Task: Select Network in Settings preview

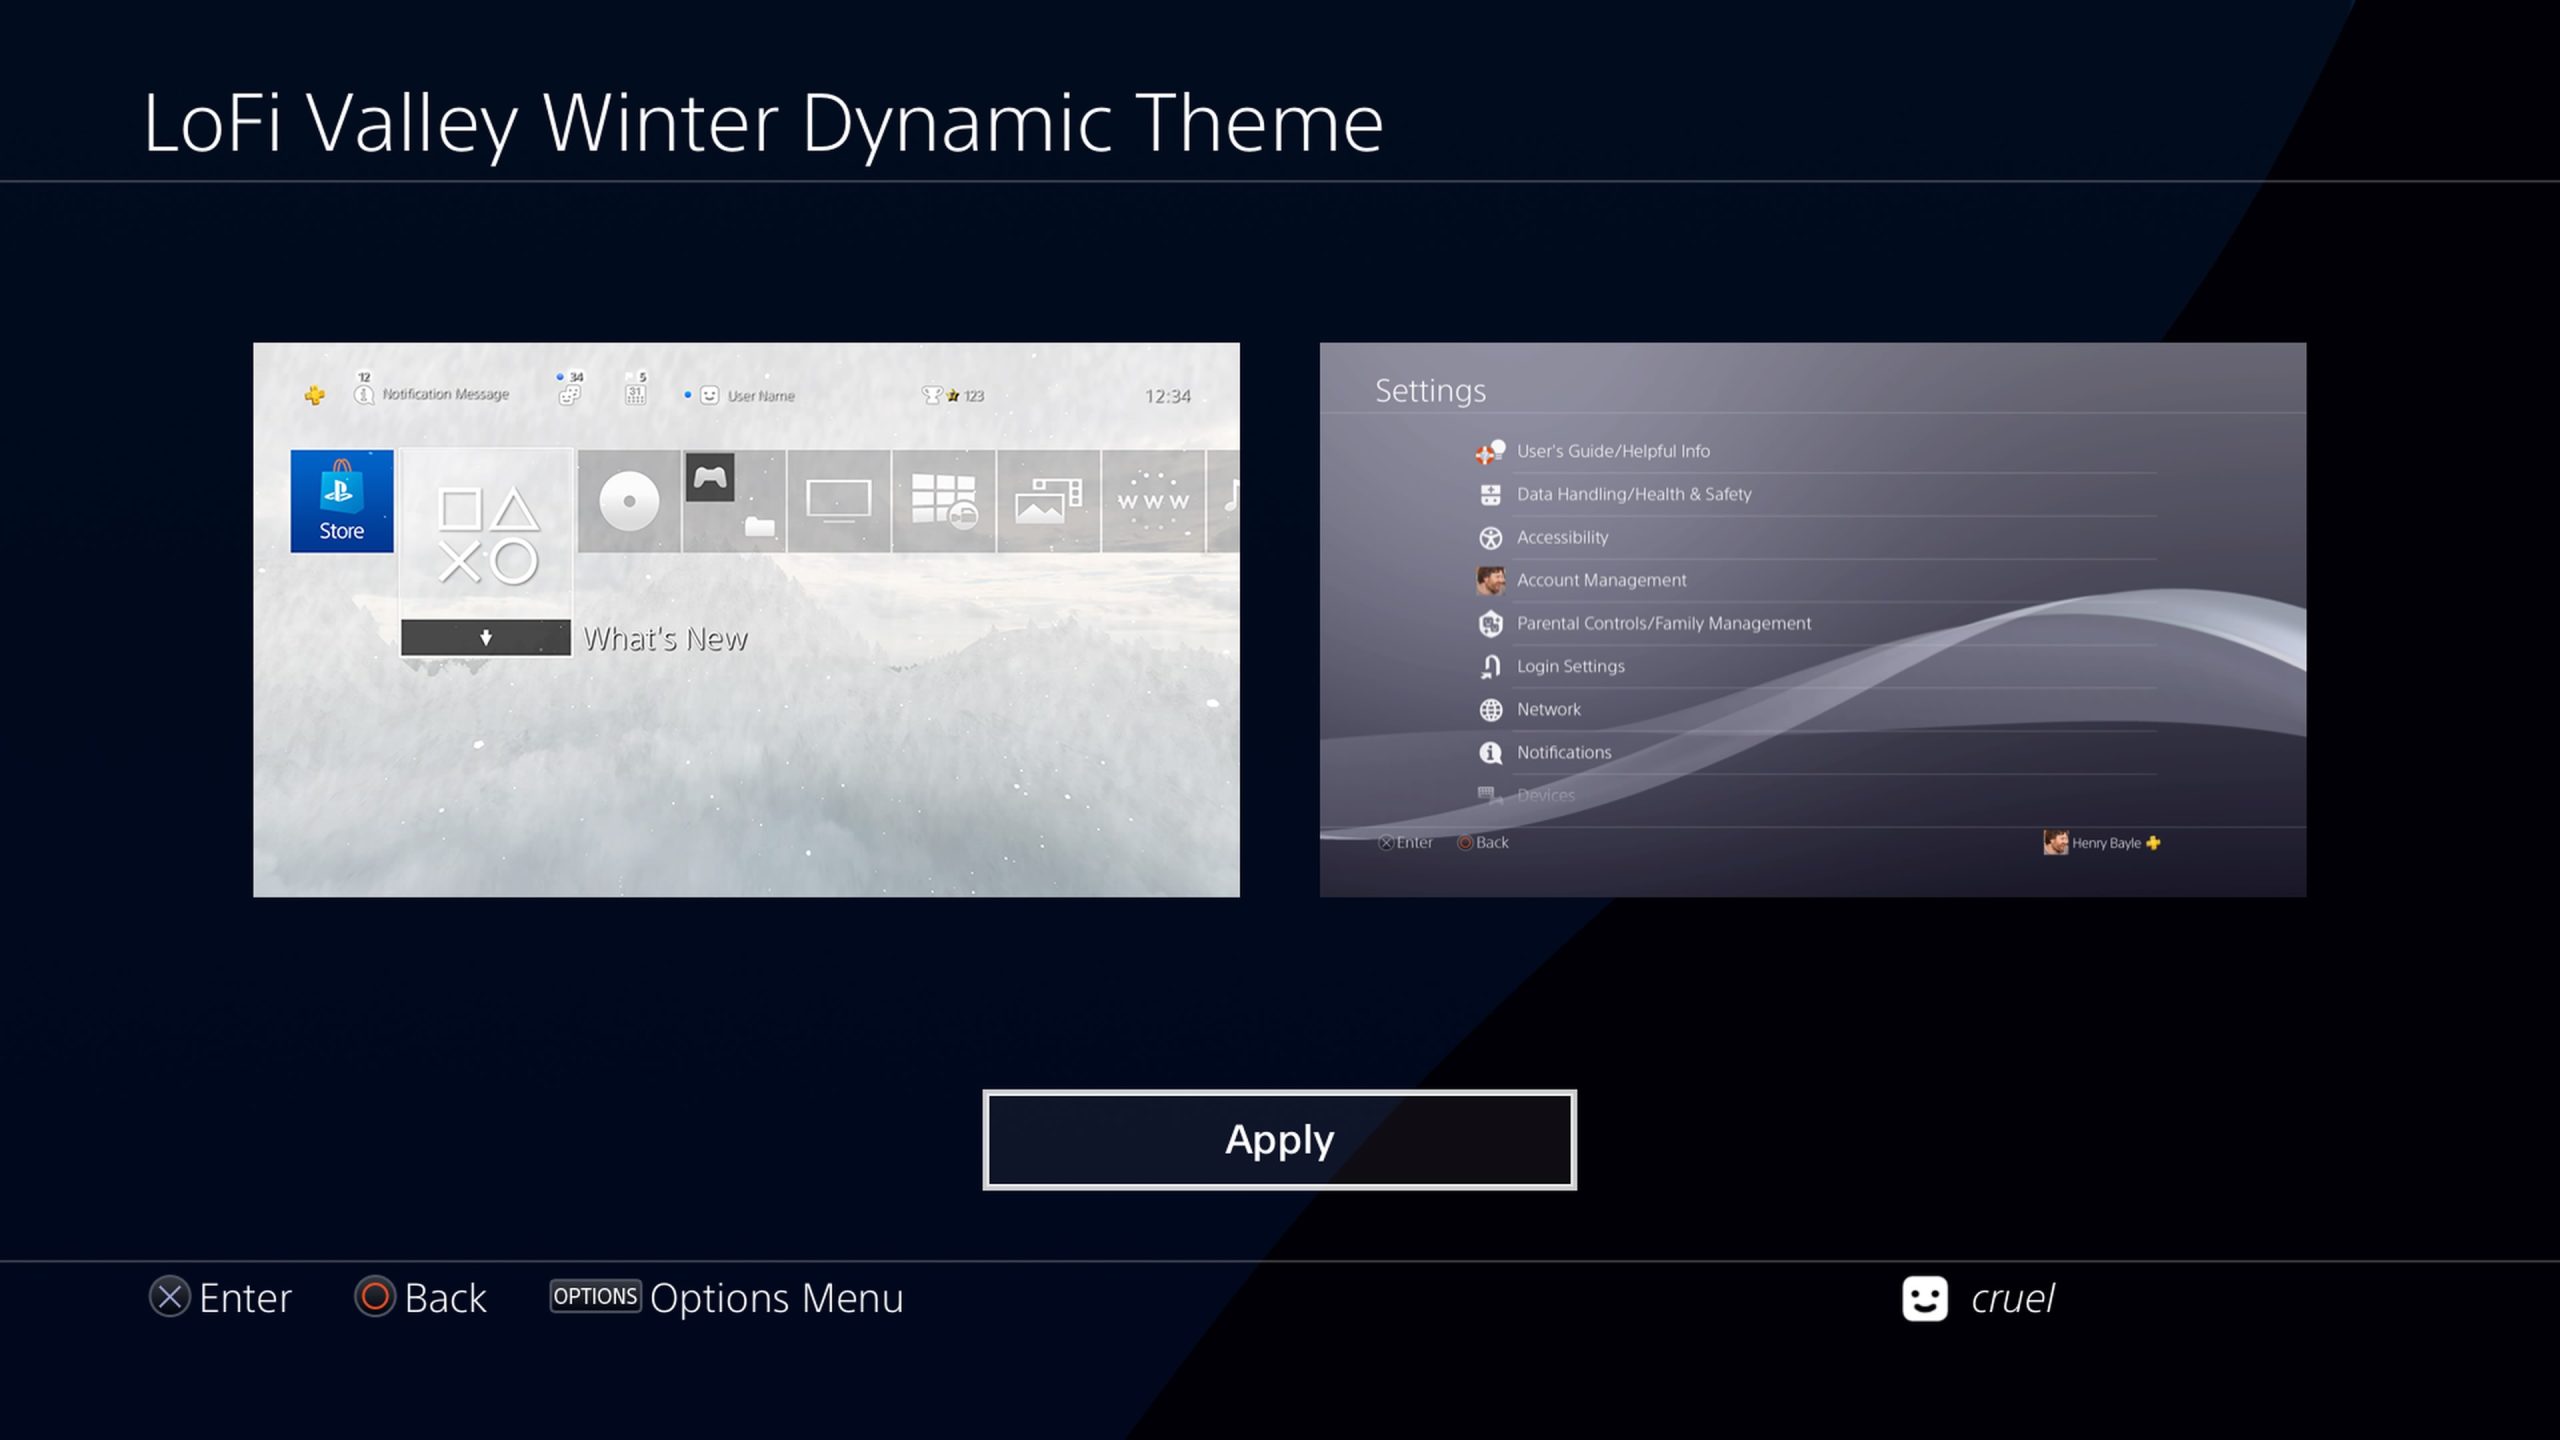Action: point(1548,709)
